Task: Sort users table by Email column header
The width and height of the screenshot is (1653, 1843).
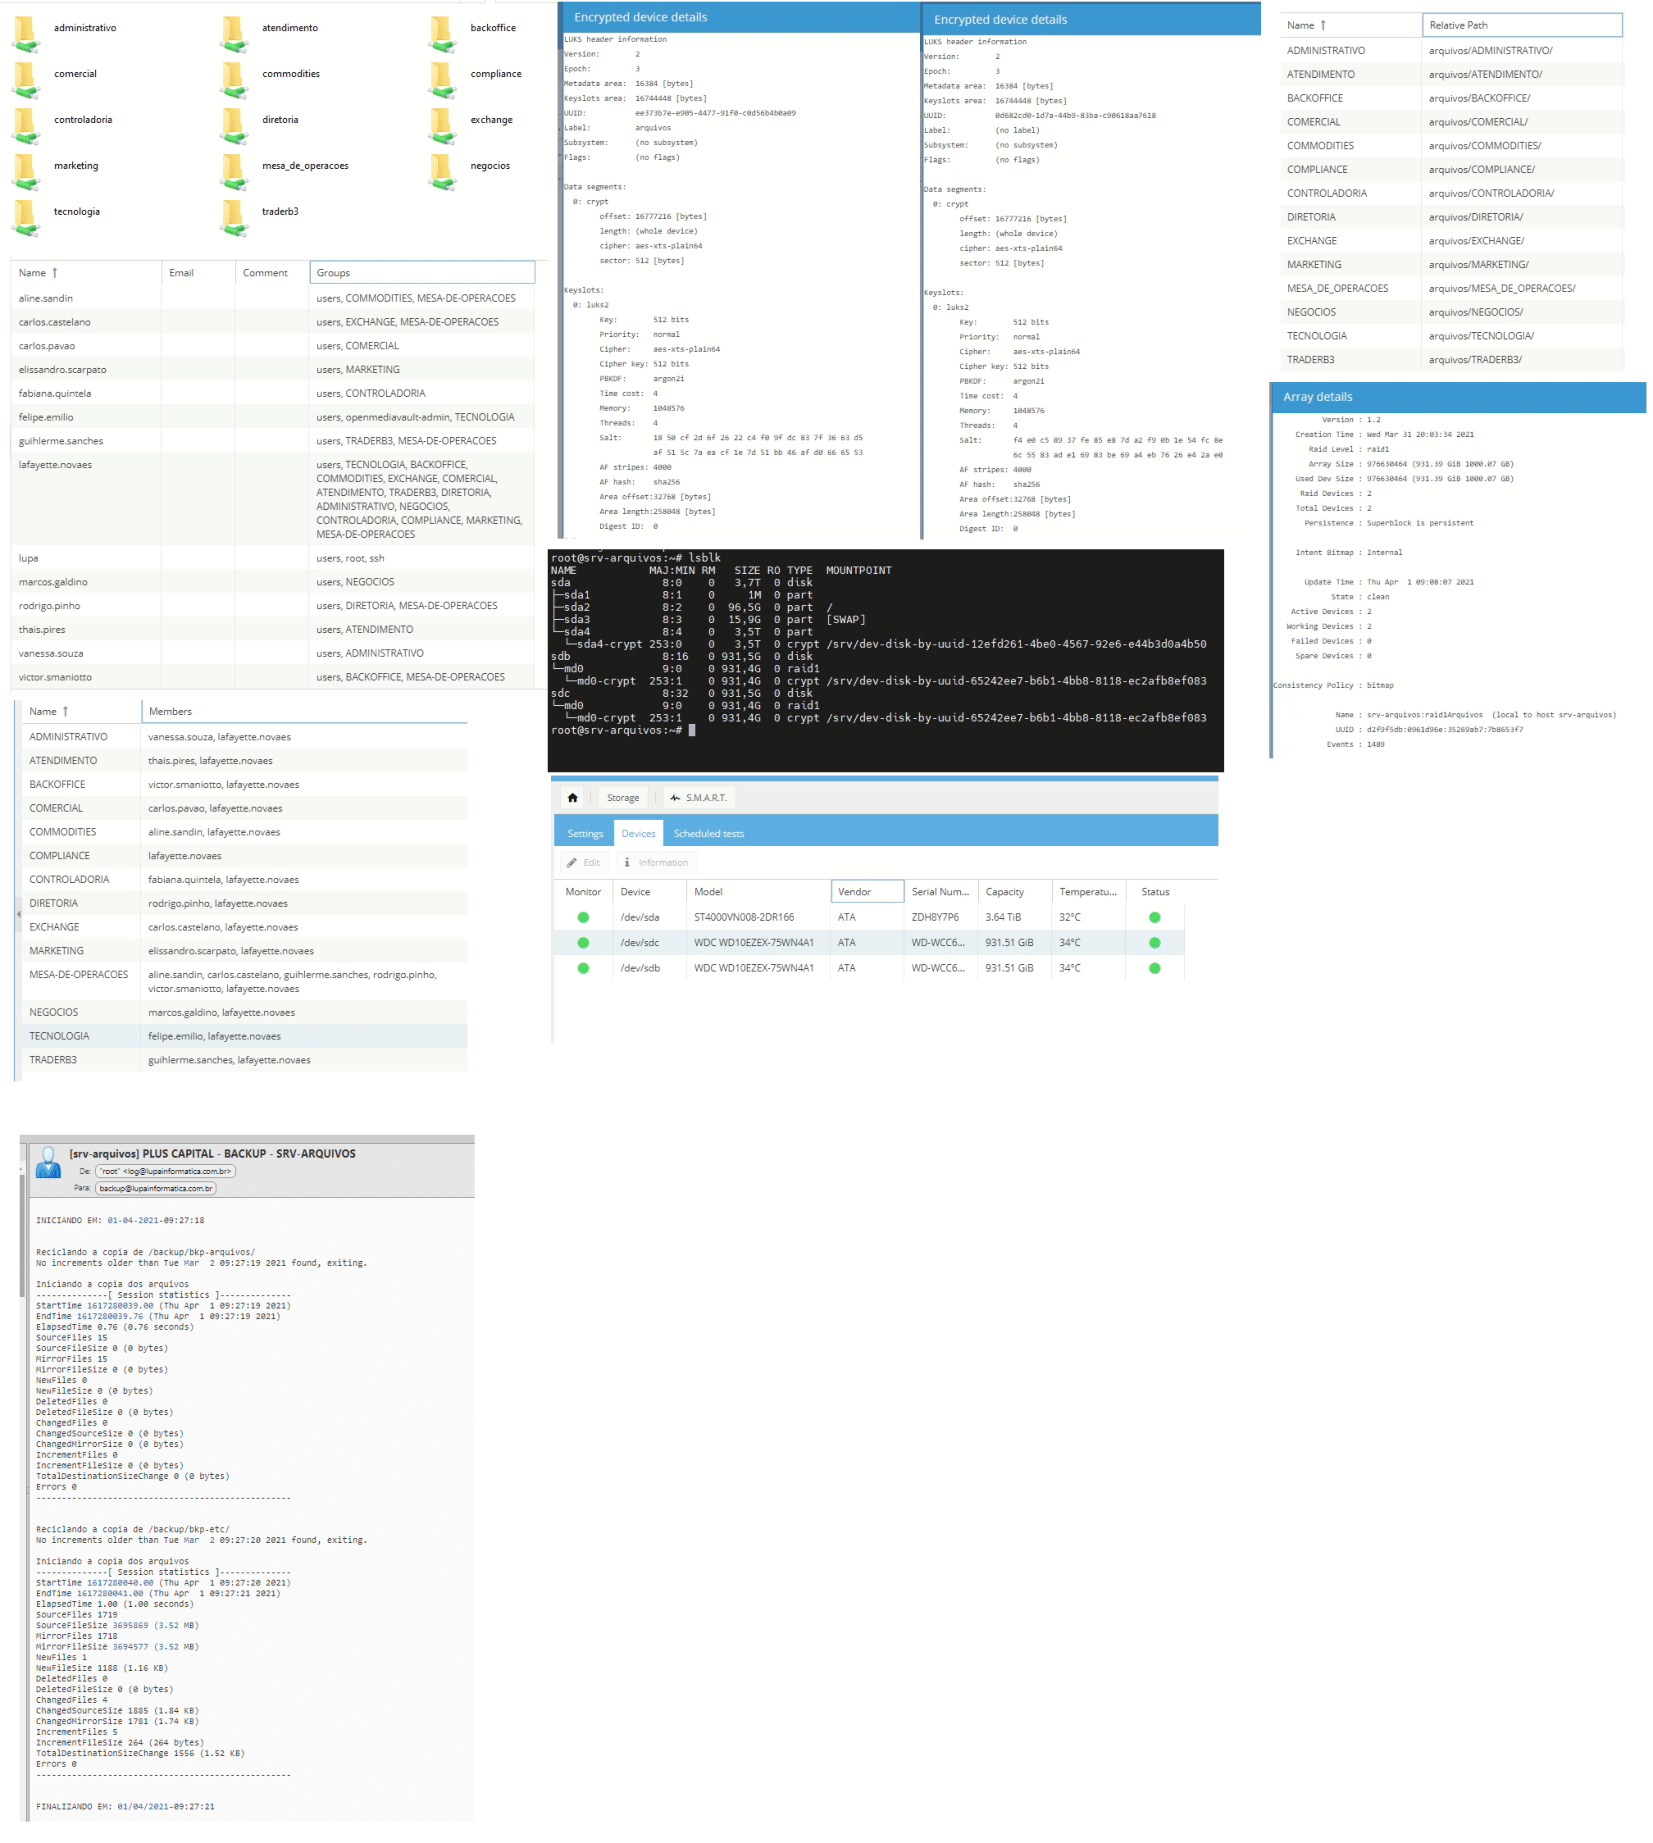Action: tap(198, 273)
